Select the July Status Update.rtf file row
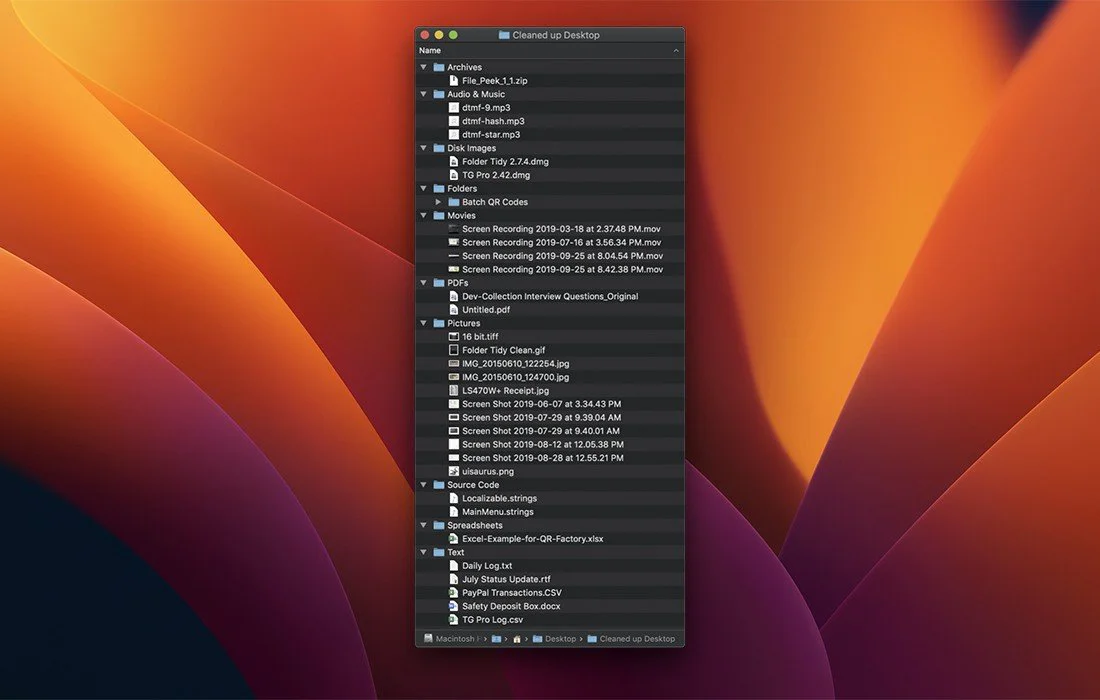The width and height of the screenshot is (1100, 700). point(505,579)
